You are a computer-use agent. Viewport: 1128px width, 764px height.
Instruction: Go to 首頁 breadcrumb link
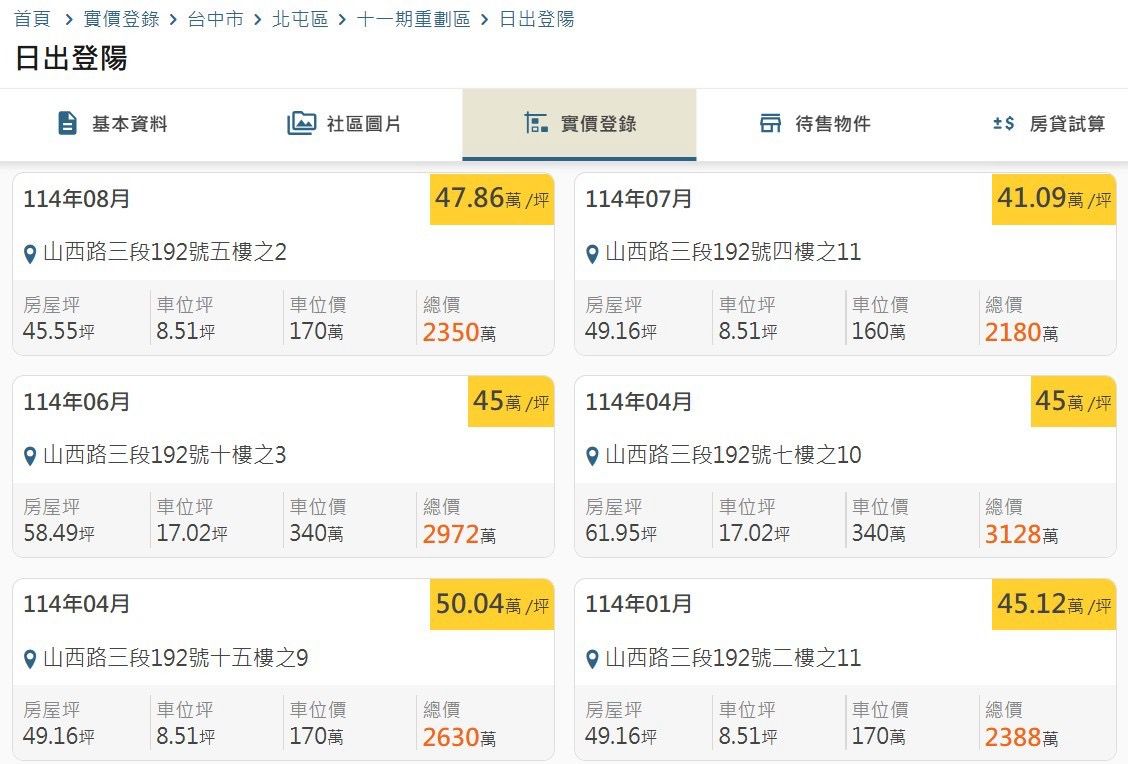coord(32,19)
